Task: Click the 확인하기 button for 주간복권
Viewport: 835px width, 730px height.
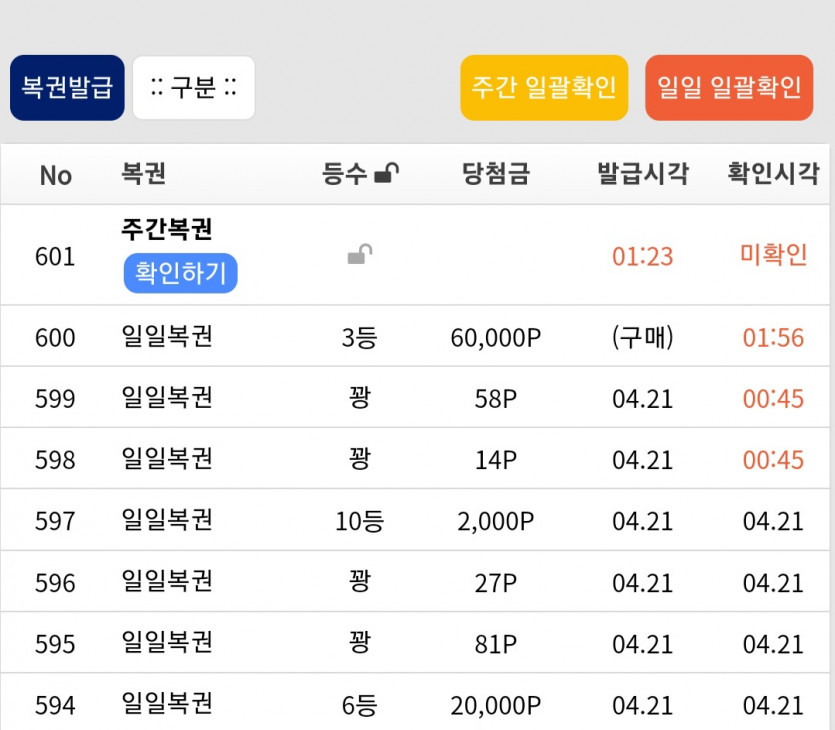Action: (x=181, y=273)
